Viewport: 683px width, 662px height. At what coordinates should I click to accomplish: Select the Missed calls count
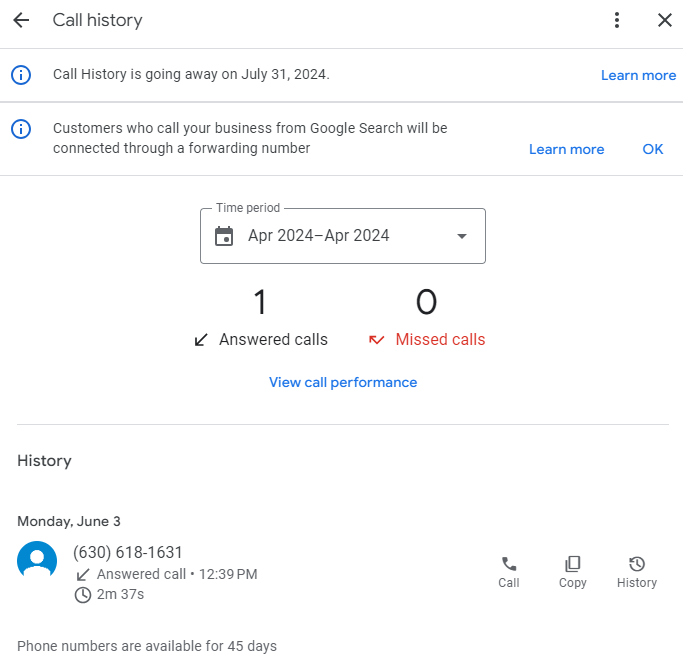[x=426, y=302]
